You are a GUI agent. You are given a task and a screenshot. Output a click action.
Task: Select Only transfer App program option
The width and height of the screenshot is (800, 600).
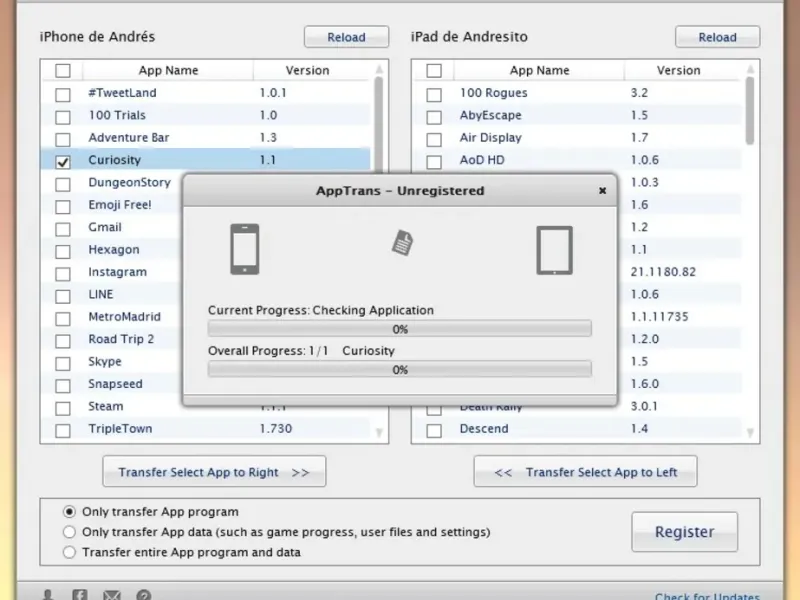click(69, 511)
